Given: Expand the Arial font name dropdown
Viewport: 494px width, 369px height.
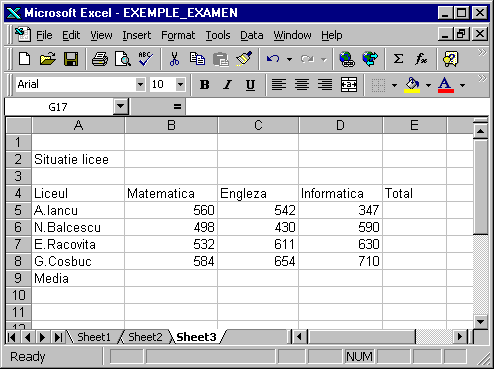Looking at the screenshot, I should pos(141,84).
